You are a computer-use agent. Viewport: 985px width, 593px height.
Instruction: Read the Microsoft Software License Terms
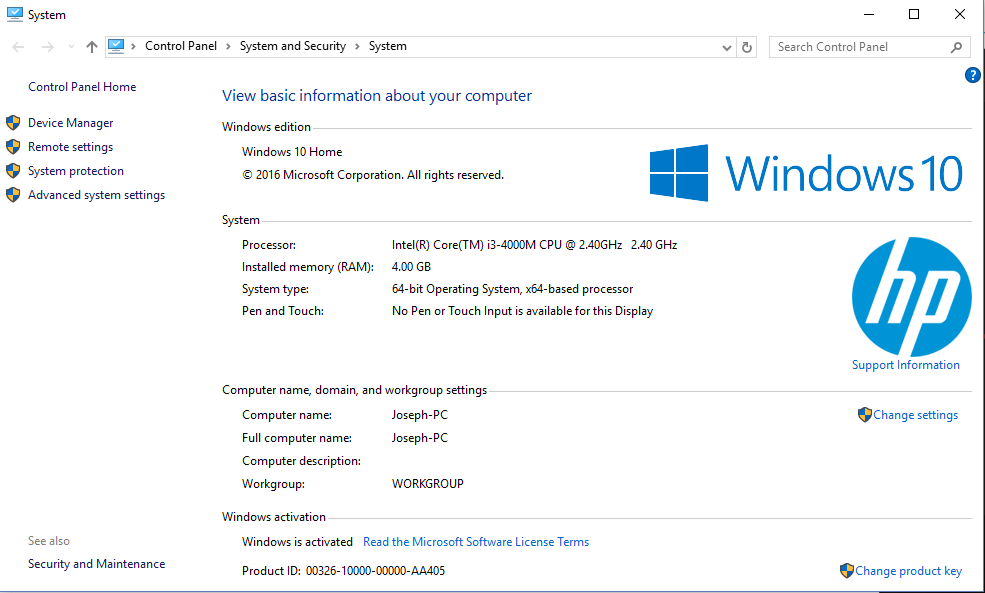pyautogui.click(x=476, y=542)
